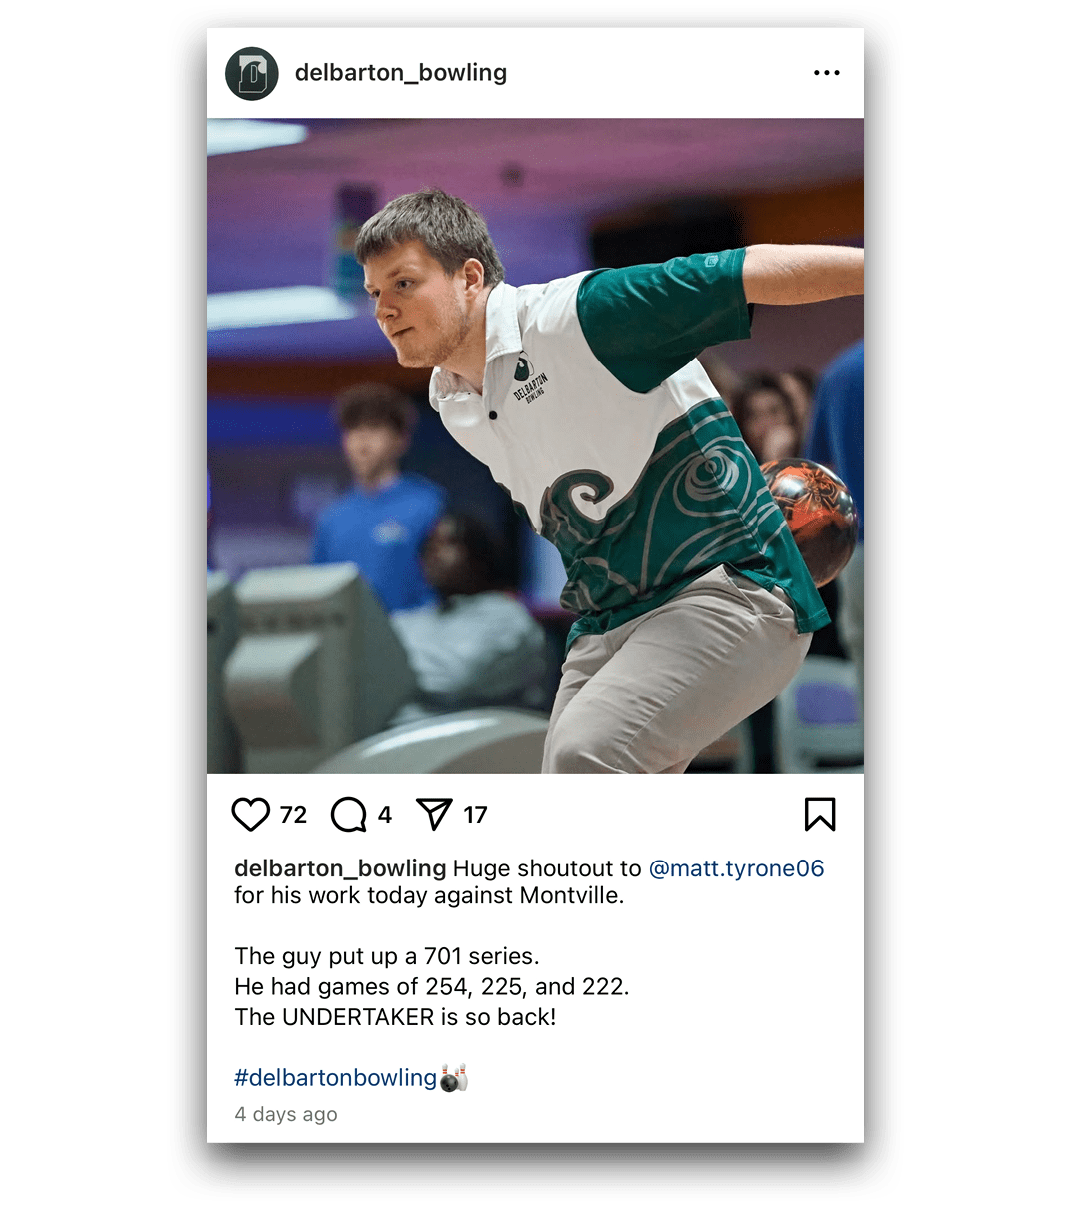Open the three-dot more options menu
Viewport: 1071px width, 1206px height.
pos(827,73)
